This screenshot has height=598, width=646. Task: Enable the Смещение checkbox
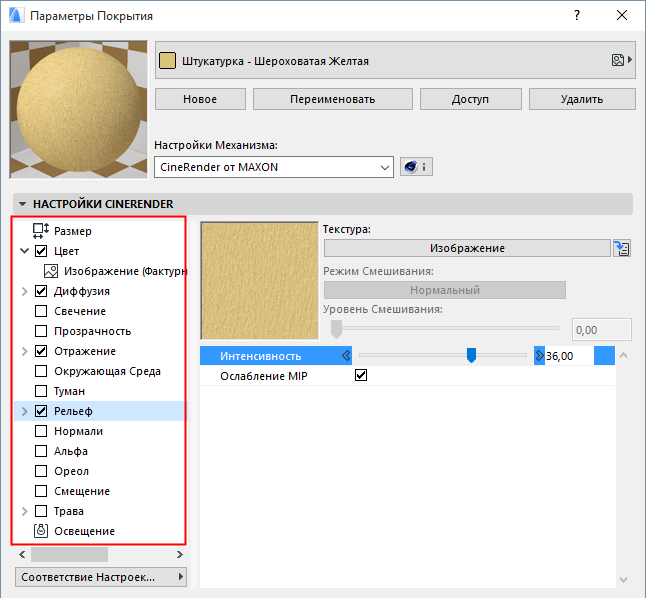coord(41,491)
